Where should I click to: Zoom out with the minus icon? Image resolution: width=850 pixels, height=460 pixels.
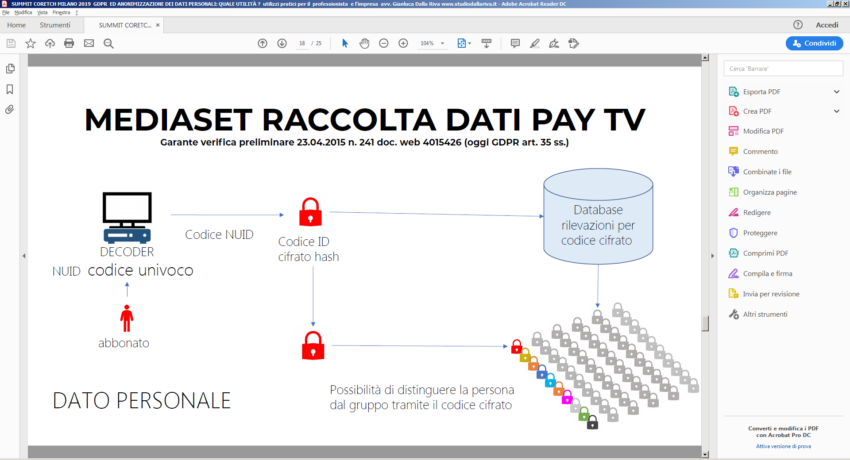[x=384, y=43]
